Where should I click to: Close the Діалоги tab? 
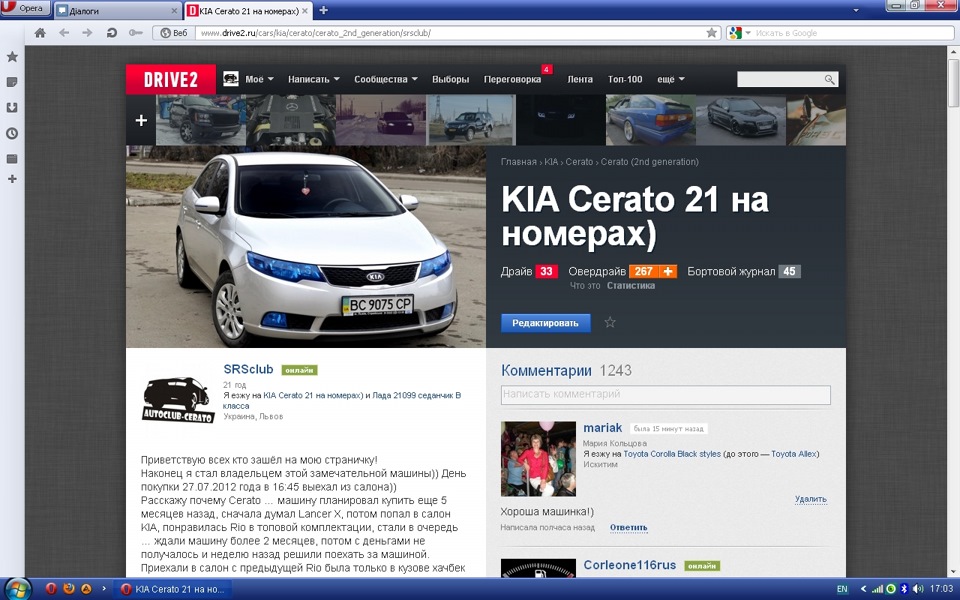[174, 11]
